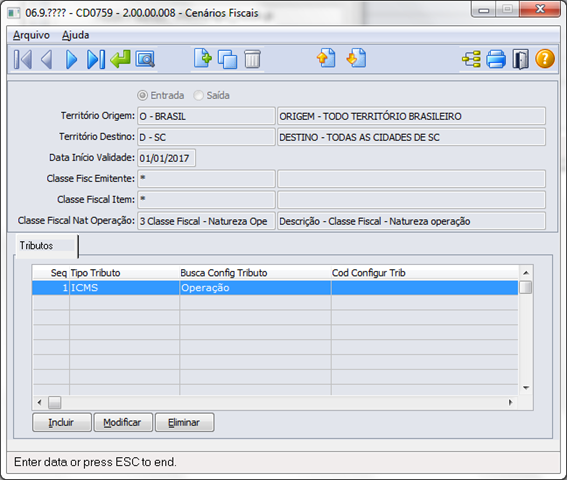Image resolution: width=567 pixels, height=480 pixels.
Task: Open the hierarchy tree structure icon
Action: [472, 59]
